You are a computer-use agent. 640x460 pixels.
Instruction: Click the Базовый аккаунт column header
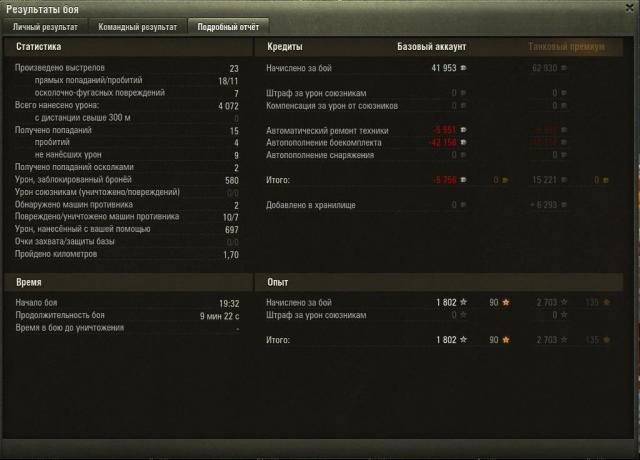[x=431, y=47]
